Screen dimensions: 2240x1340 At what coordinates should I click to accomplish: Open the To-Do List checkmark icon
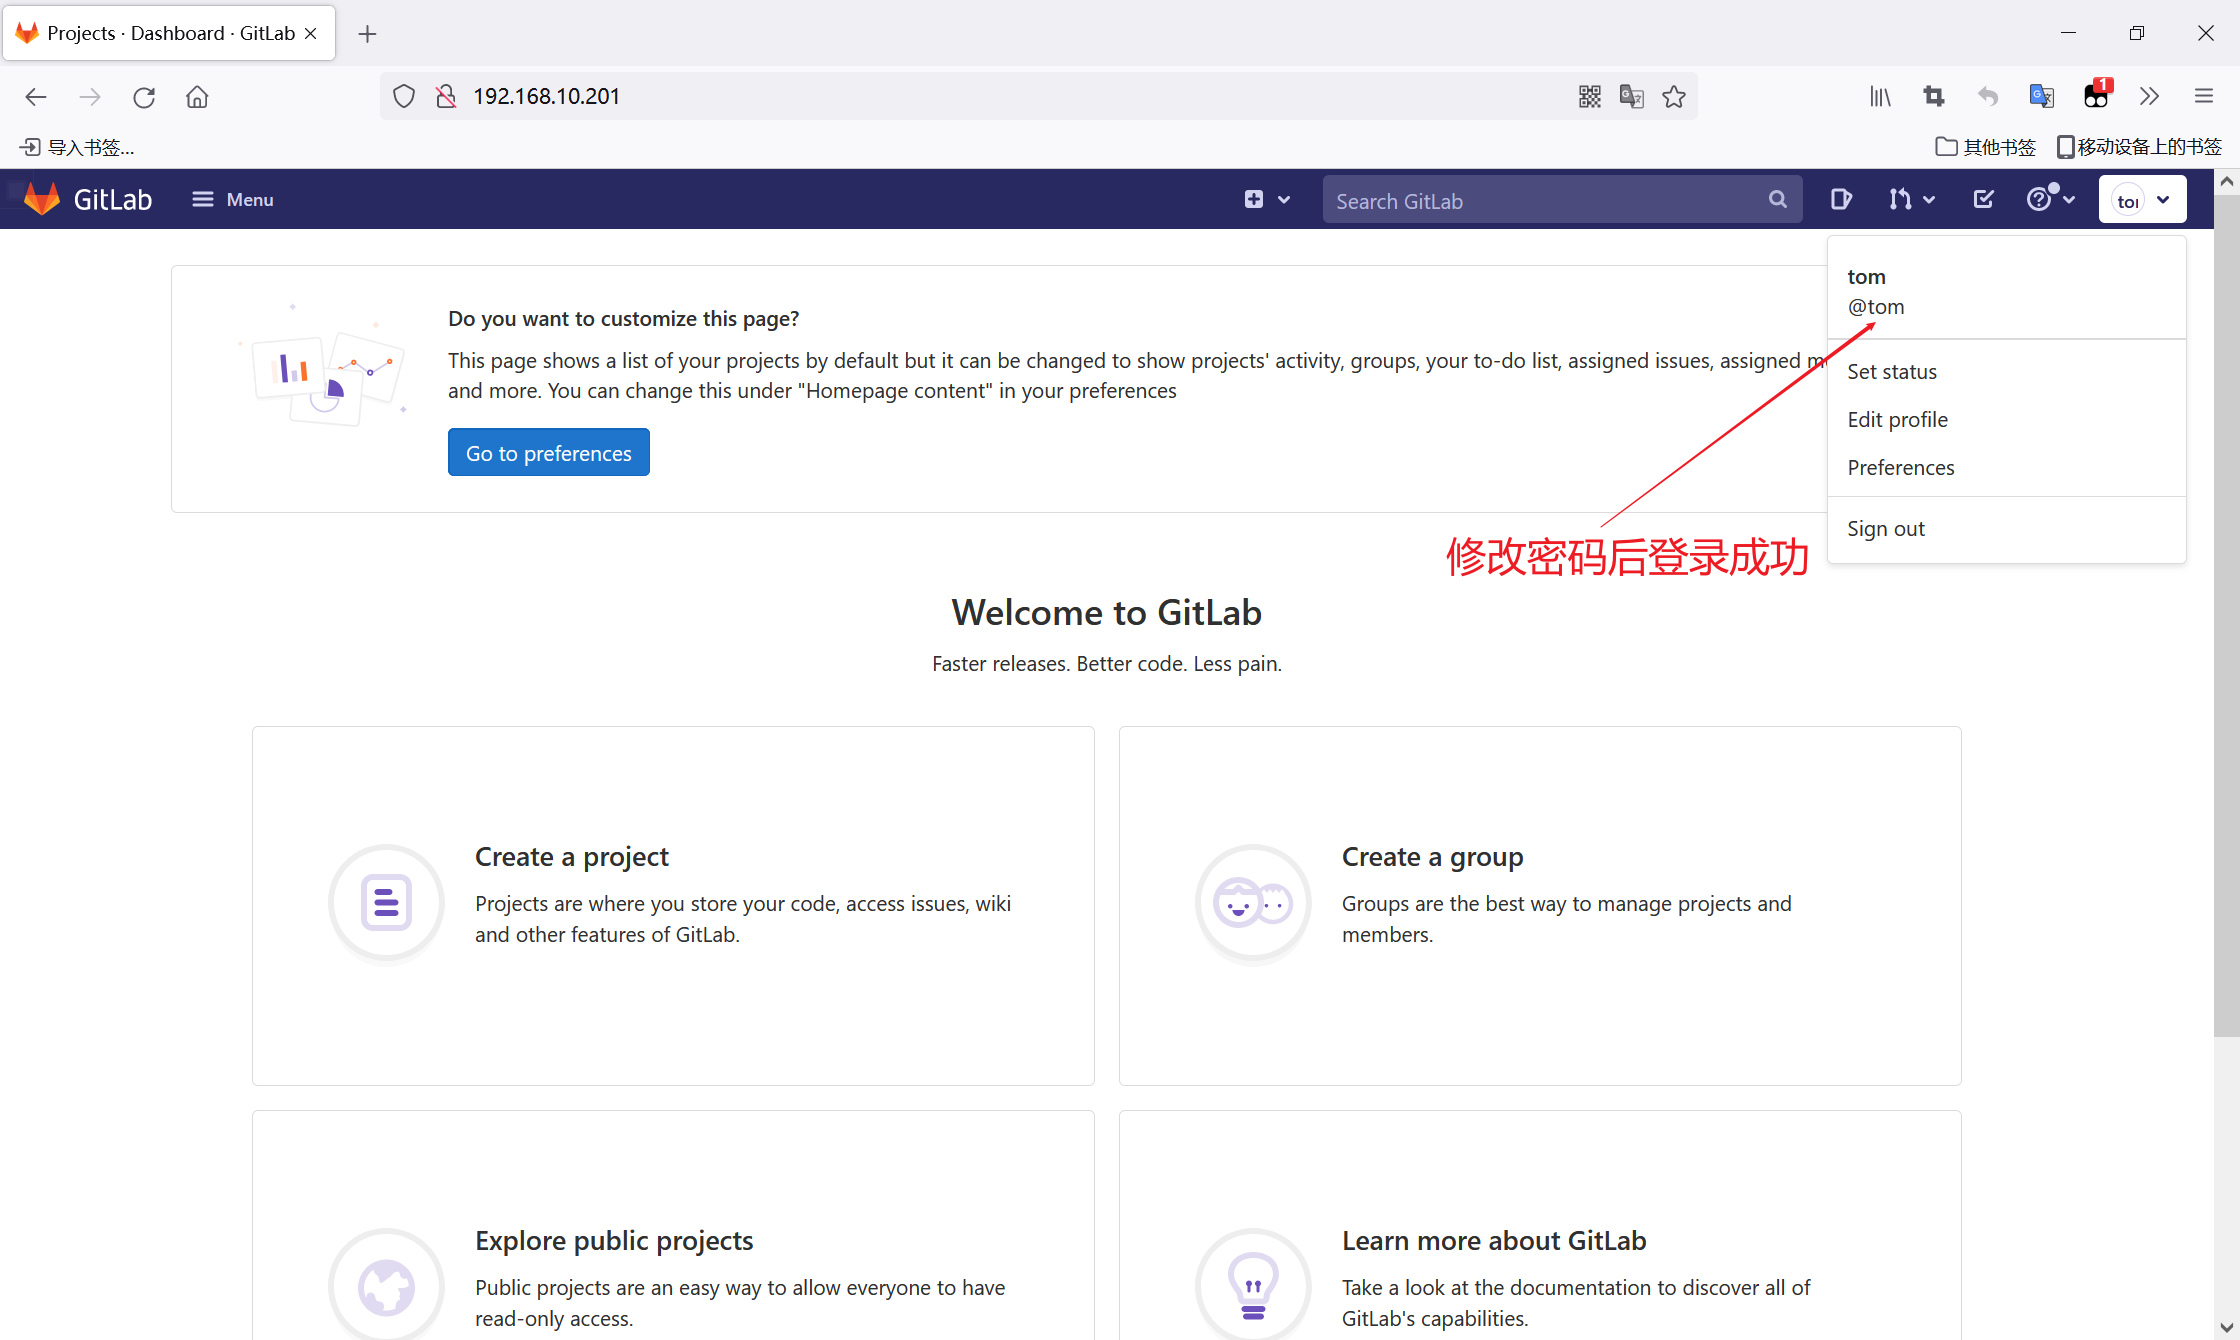(1983, 199)
